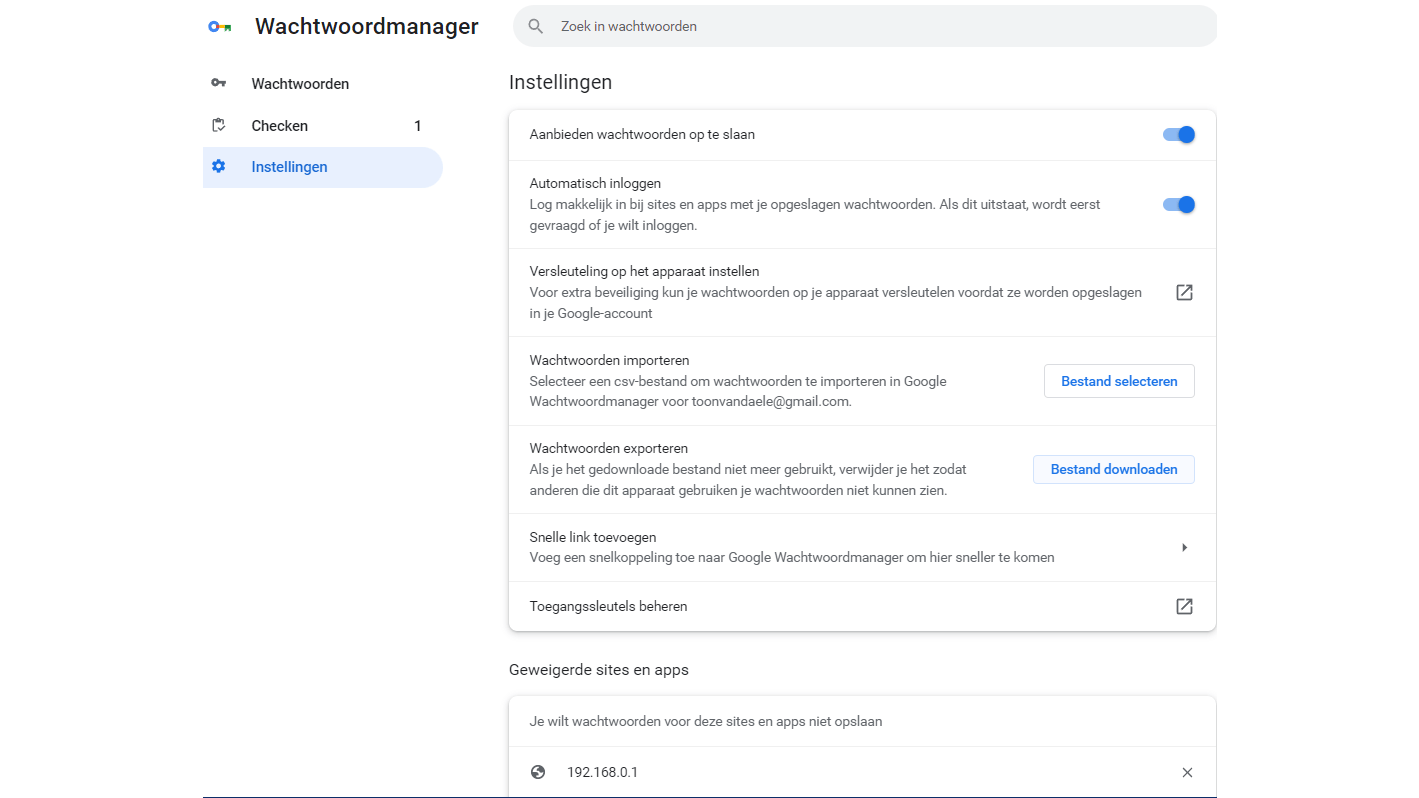Click the Bestand selecteren button
Viewport: 1419px width, 798px height.
1119,381
